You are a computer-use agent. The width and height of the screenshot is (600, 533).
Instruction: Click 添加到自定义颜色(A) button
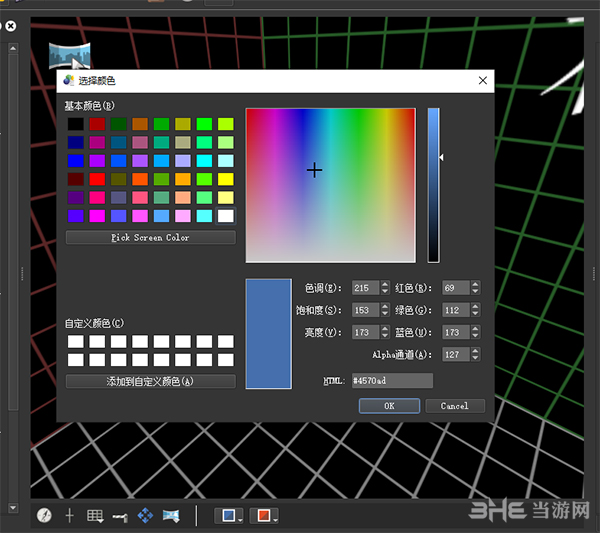150,381
